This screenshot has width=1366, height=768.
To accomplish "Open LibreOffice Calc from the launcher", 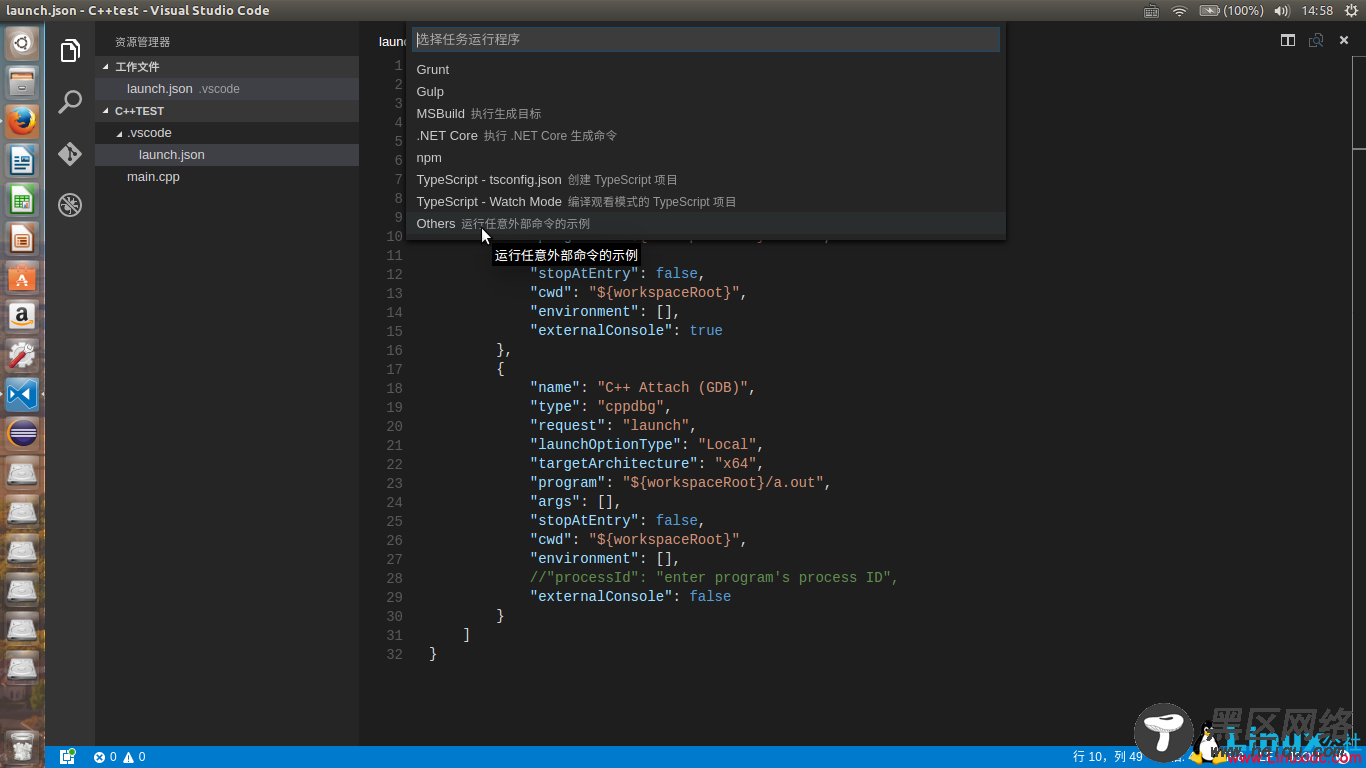I will (x=22, y=199).
